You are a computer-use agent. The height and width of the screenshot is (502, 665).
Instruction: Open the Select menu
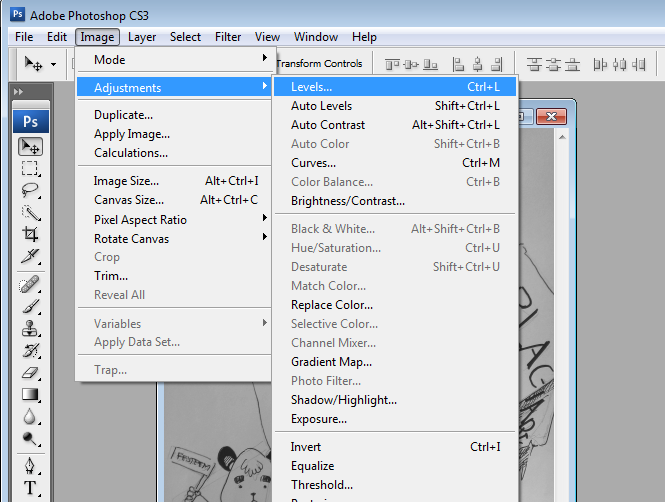click(x=185, y=37)
